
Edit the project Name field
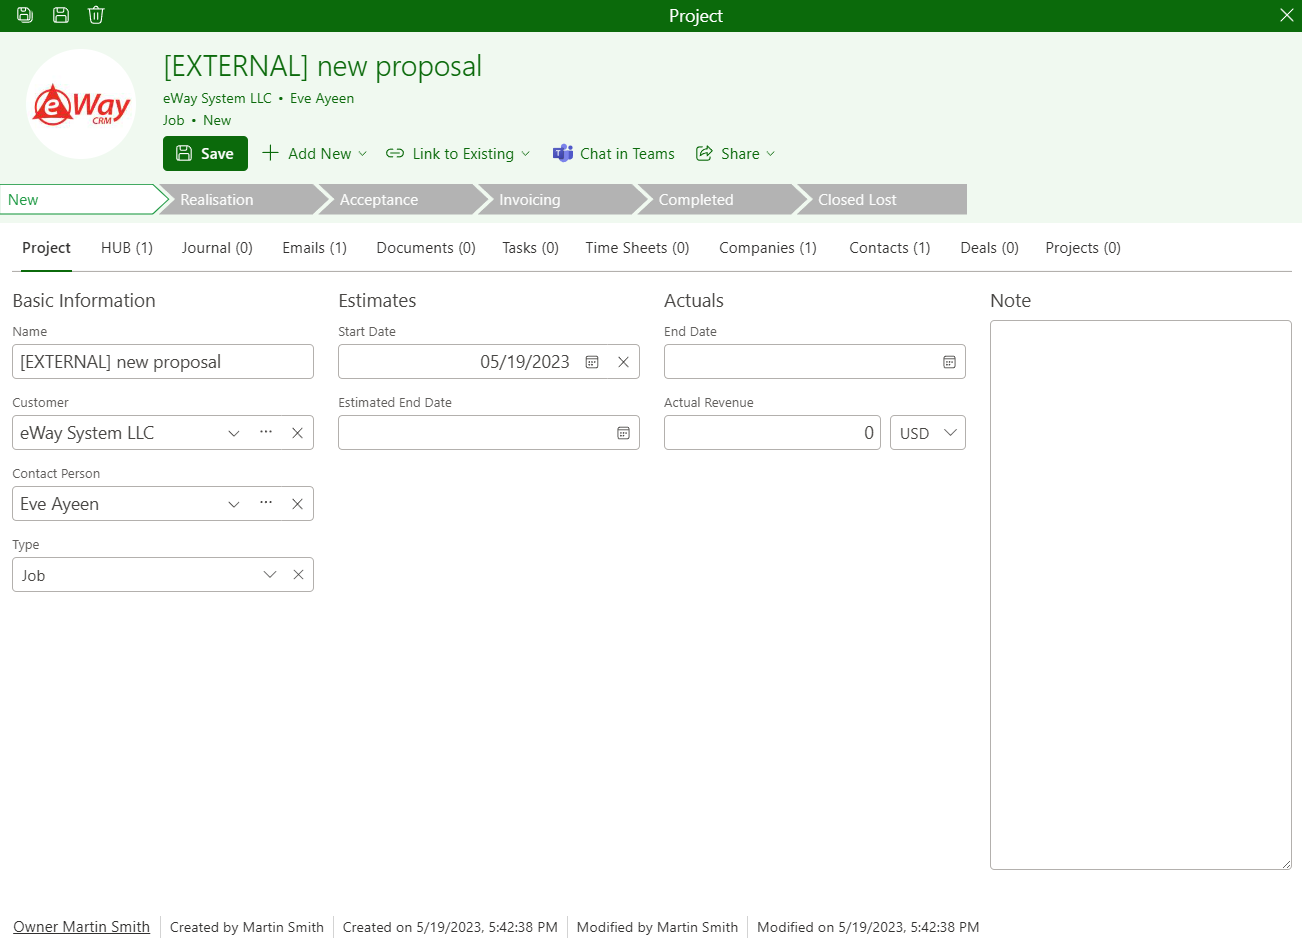[163, 362]
